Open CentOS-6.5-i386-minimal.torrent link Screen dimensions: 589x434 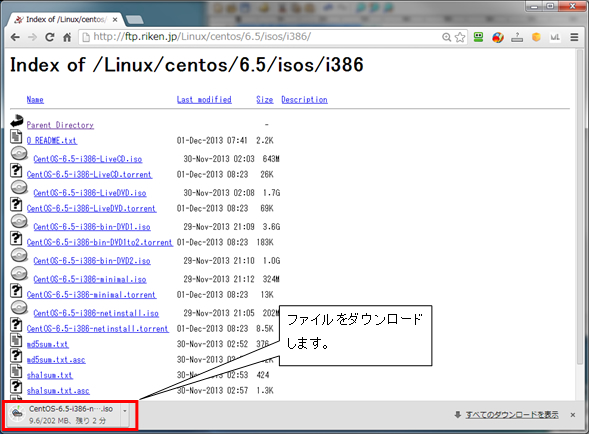pyautogui.click(x=92, y=295)
